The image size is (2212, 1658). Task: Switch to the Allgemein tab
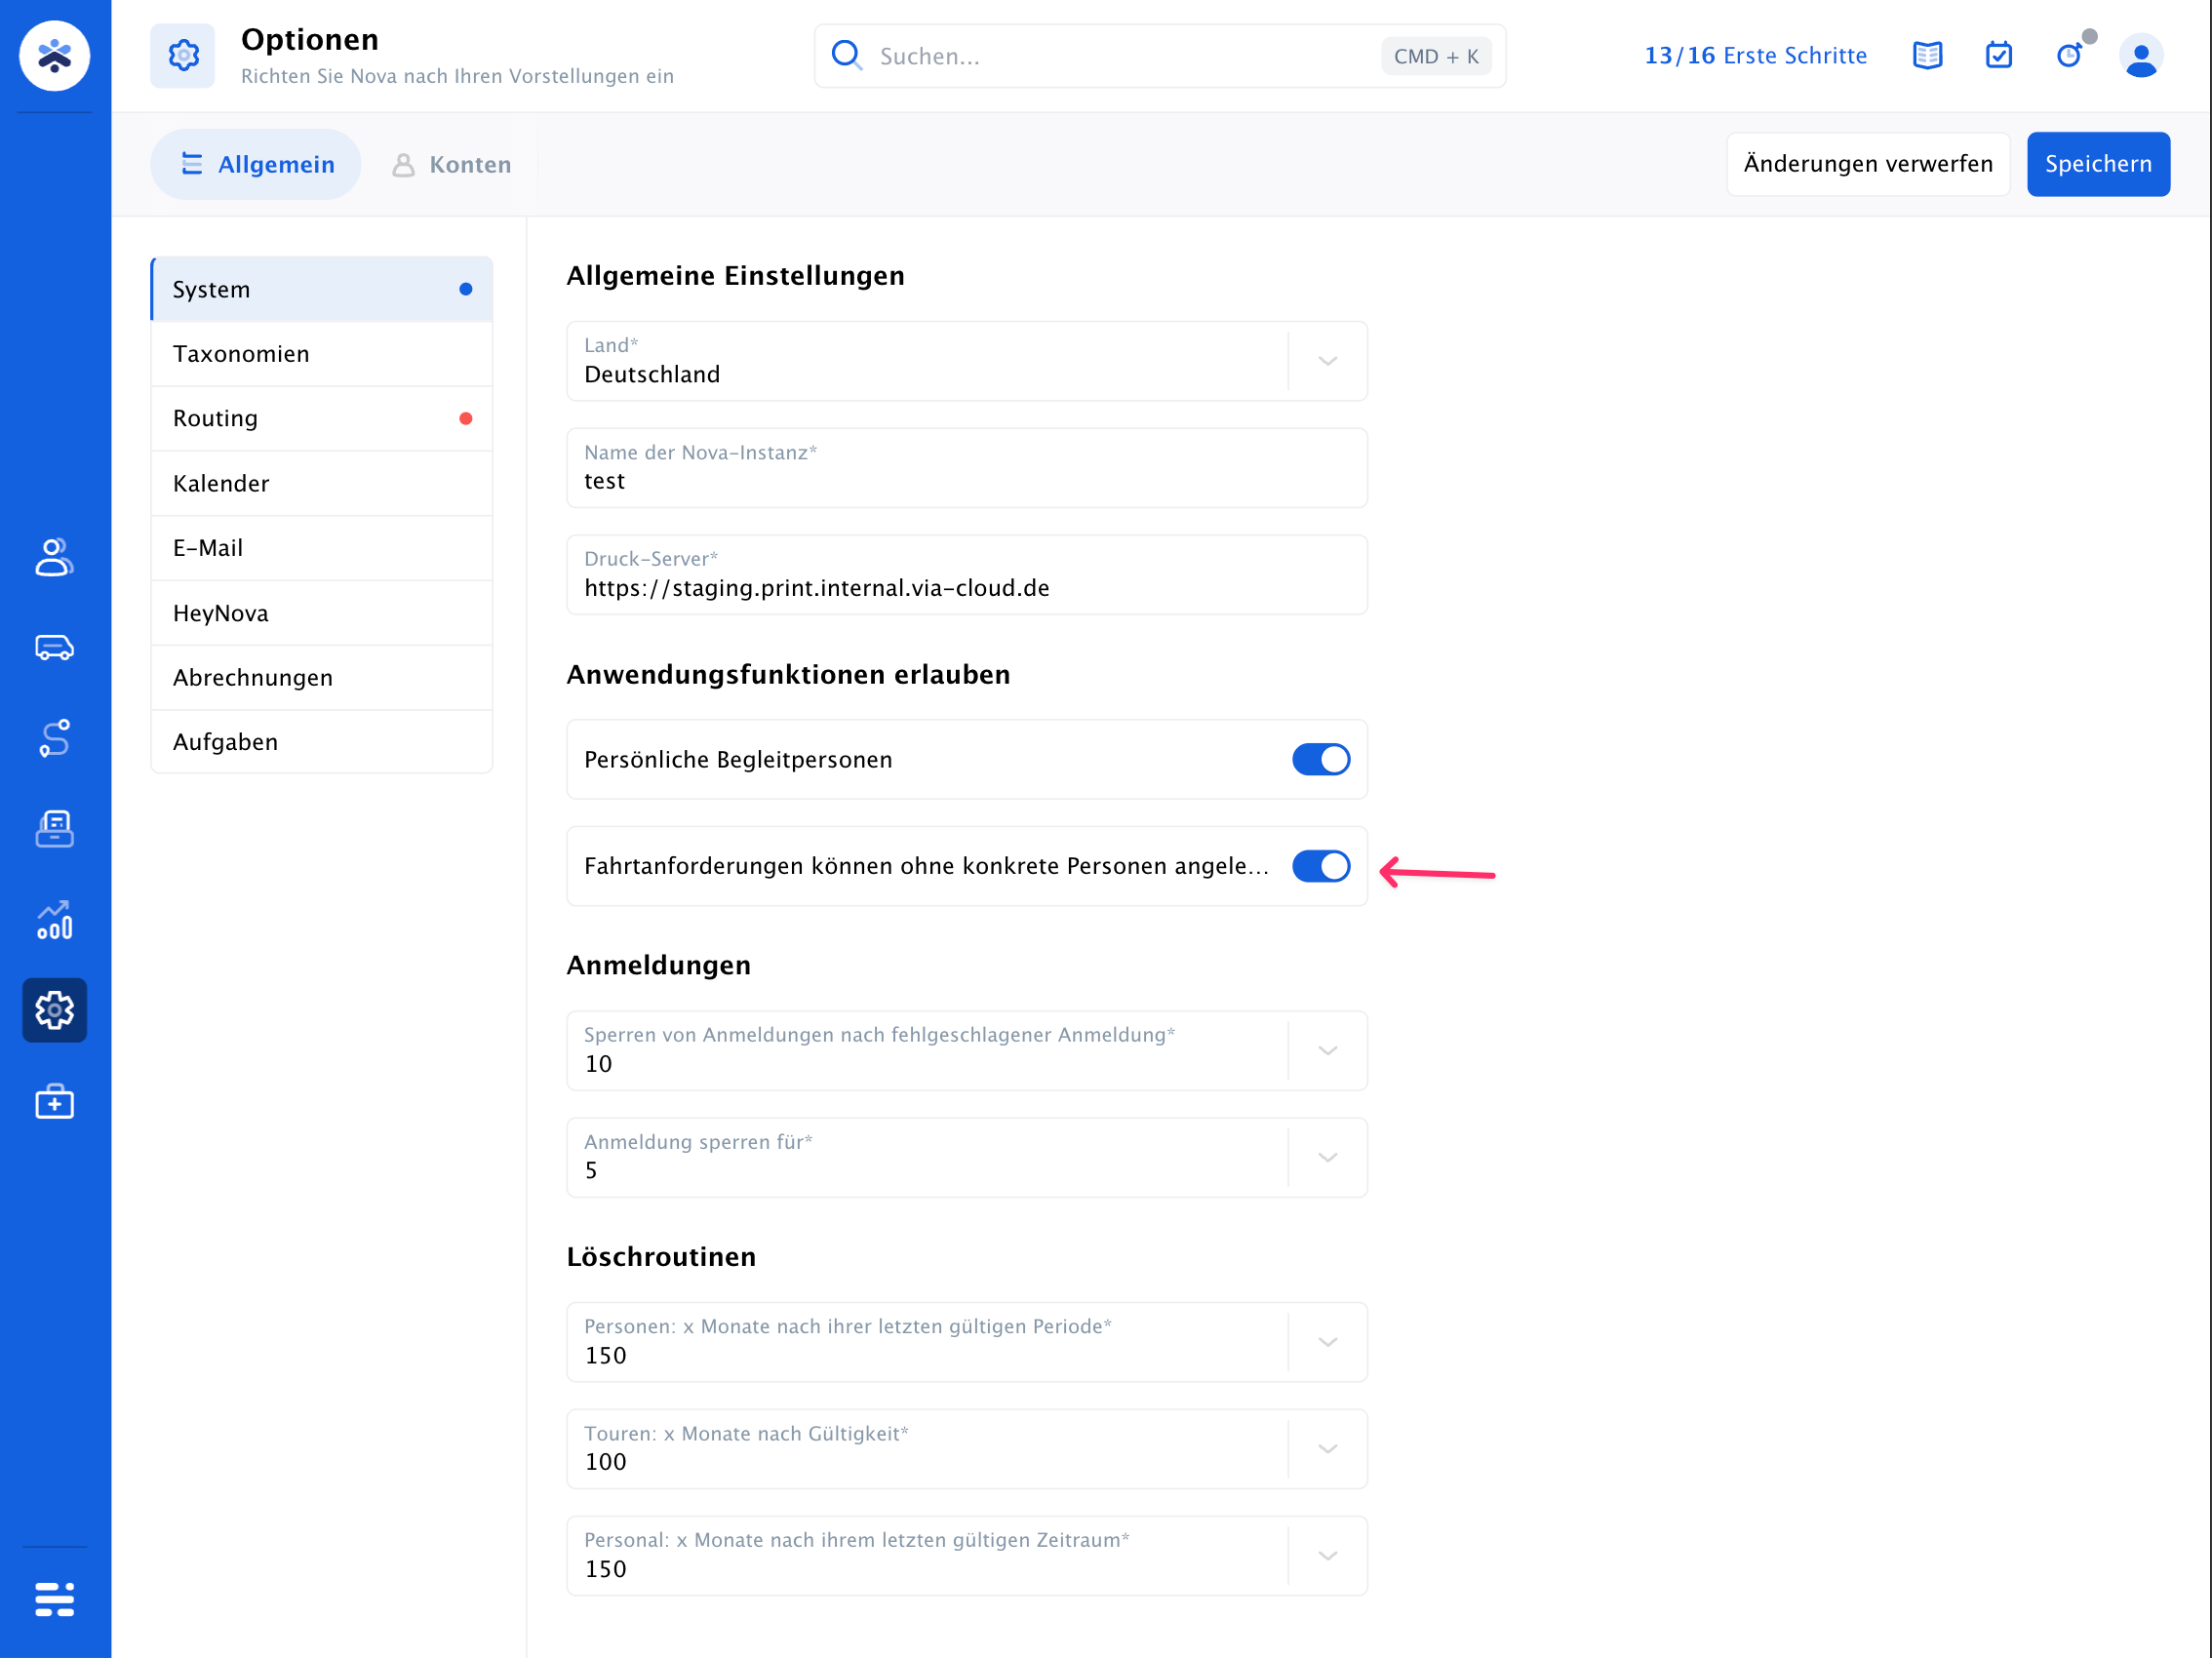(256, 164)
